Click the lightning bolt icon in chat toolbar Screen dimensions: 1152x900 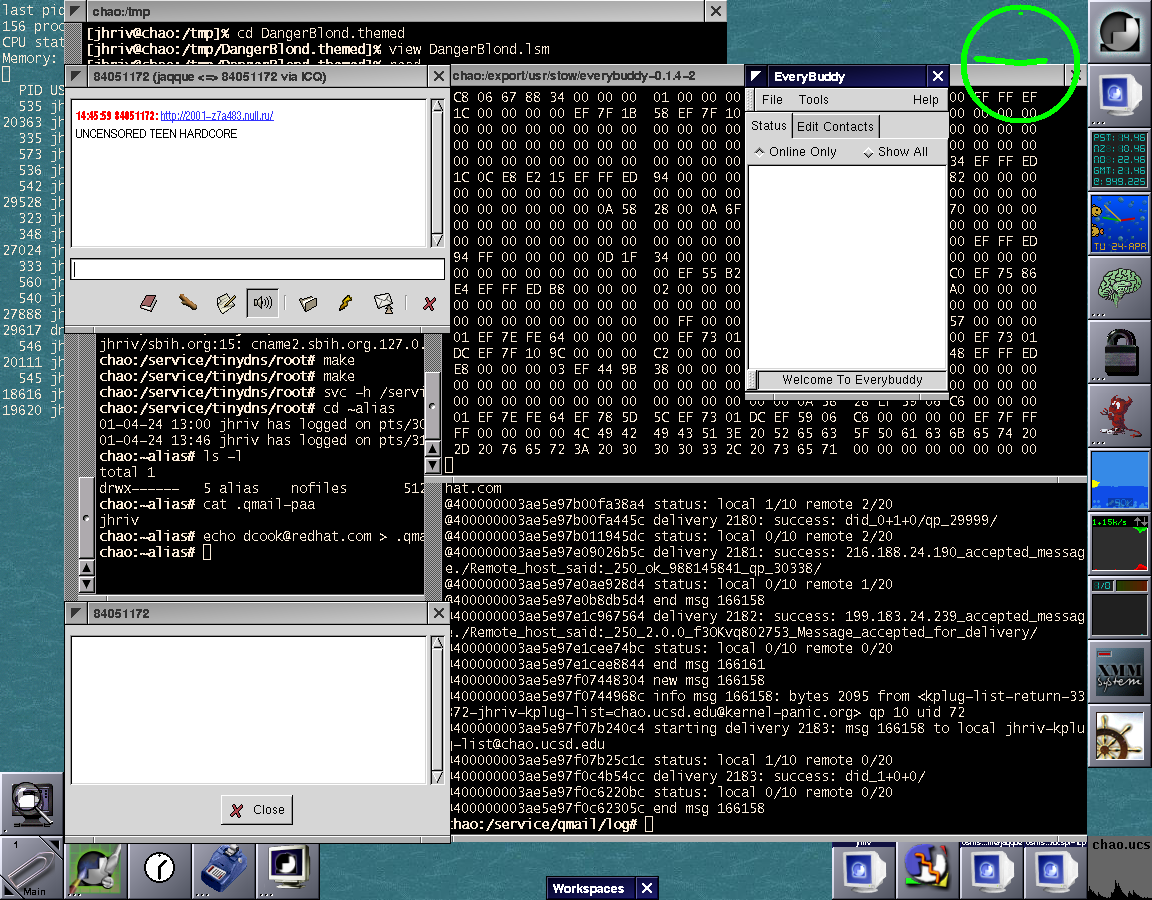click(345, 302)
